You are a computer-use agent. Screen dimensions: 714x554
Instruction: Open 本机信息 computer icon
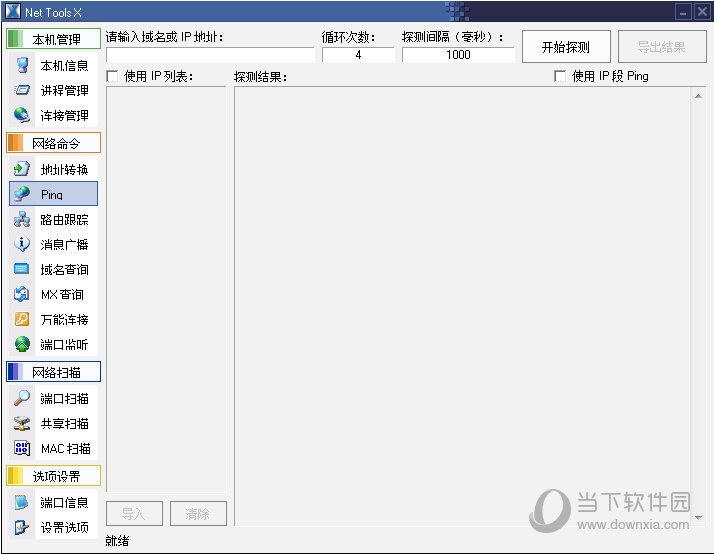click(22, 65)
